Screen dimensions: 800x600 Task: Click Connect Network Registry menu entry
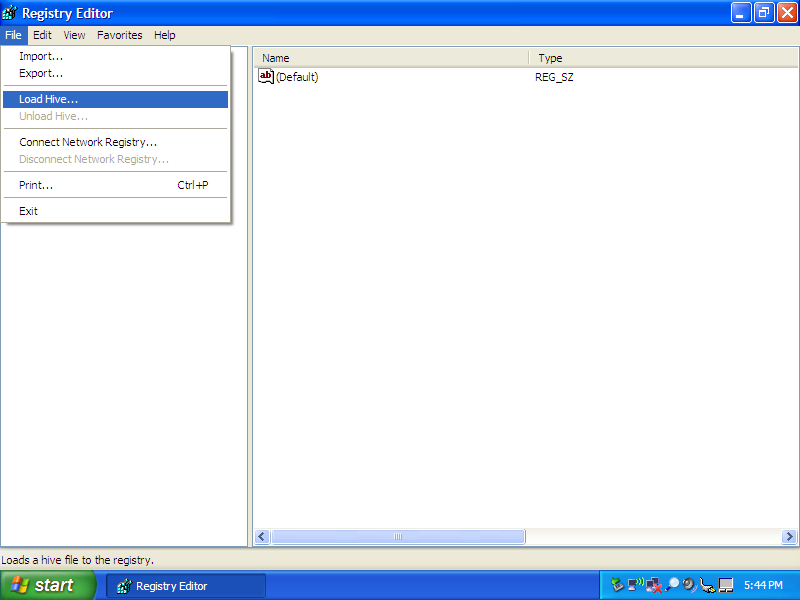click(x=115, y=142)
